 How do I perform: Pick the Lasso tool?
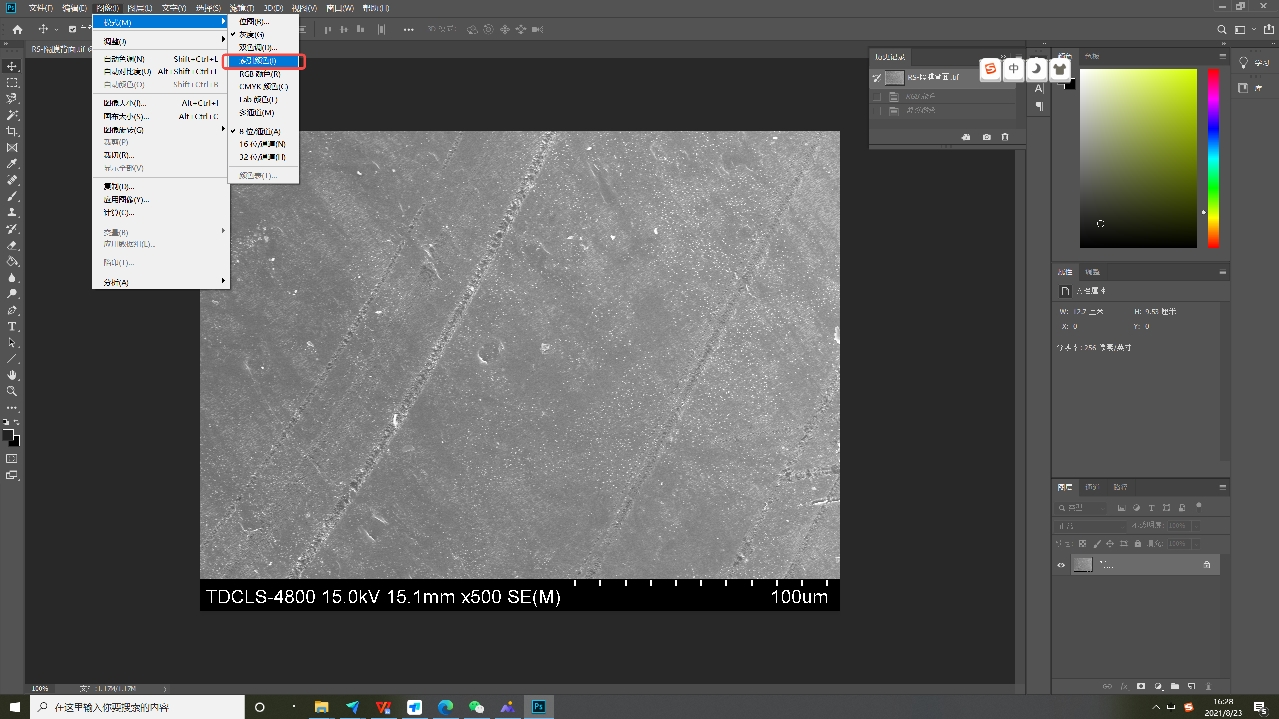tap(12, 98)
